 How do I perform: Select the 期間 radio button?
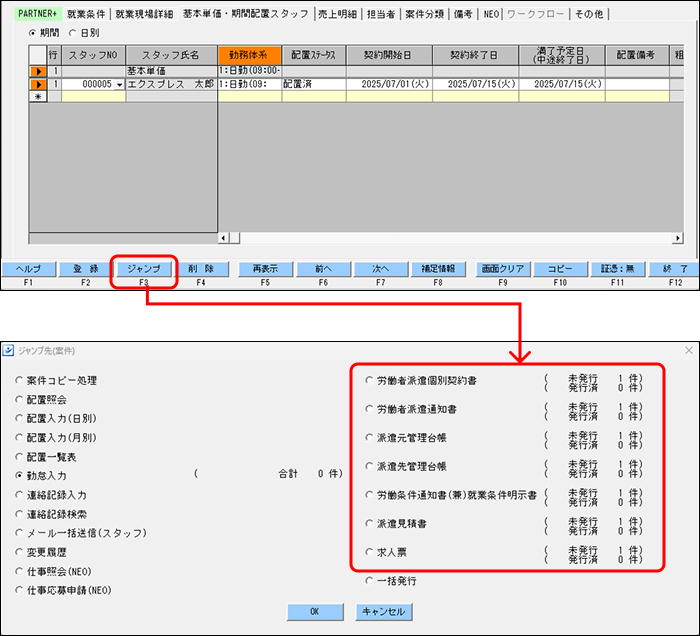(x=32, y=33)
